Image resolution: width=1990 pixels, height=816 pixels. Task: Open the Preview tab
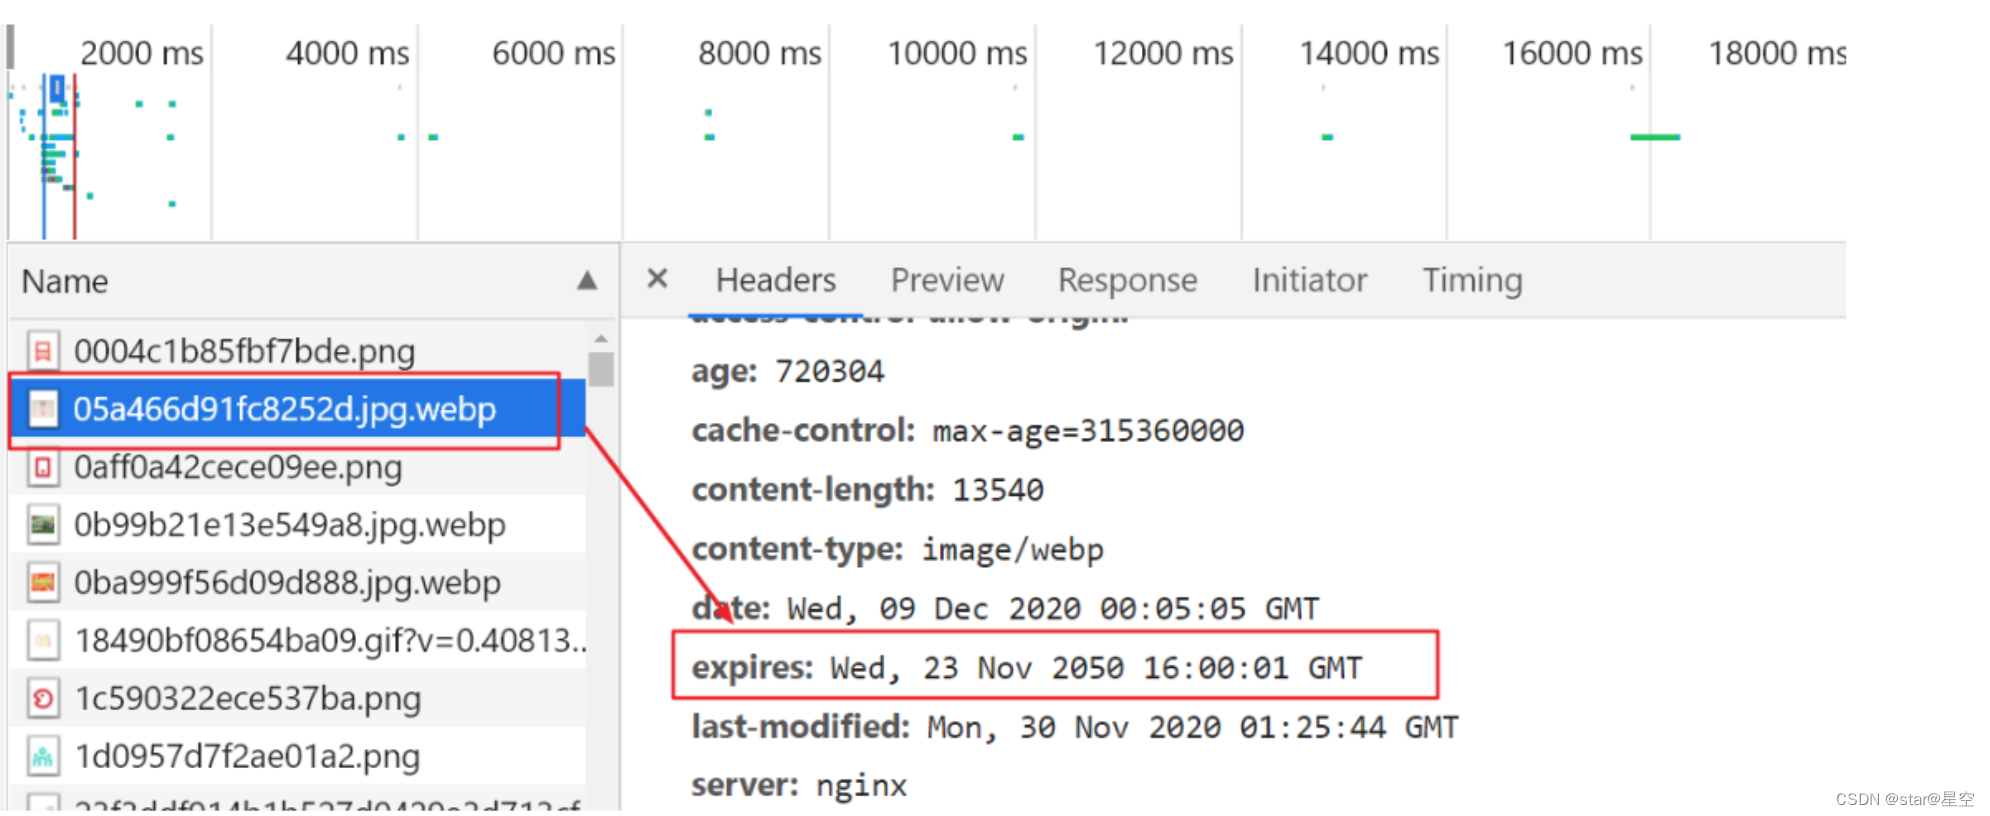coord(947,280)
